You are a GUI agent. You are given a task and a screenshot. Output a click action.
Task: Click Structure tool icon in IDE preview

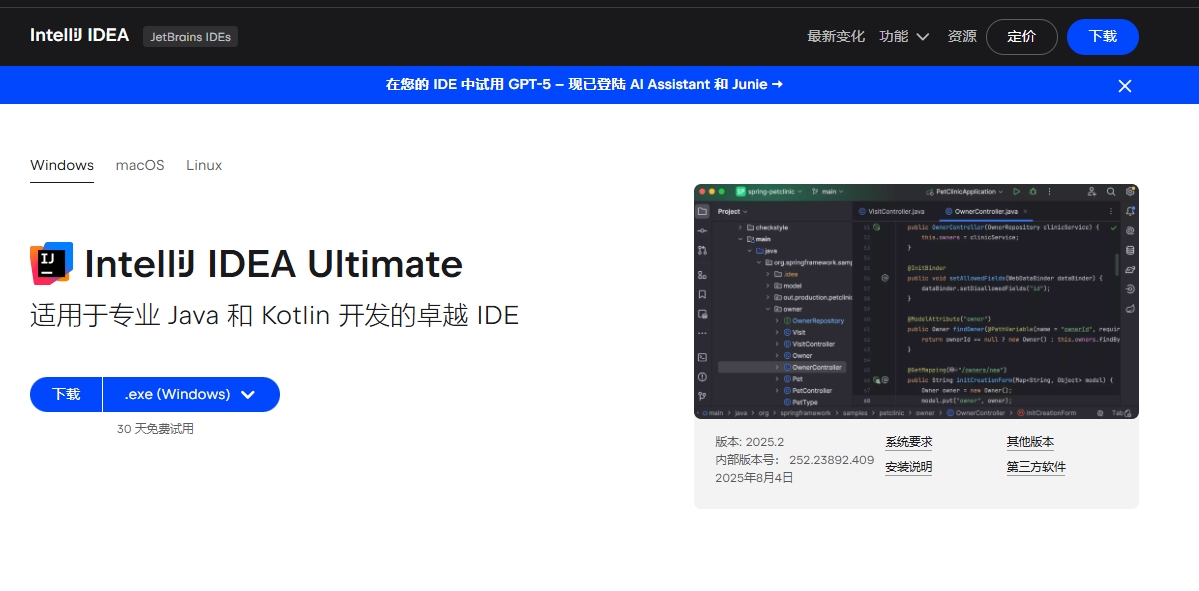coord(702,275)
